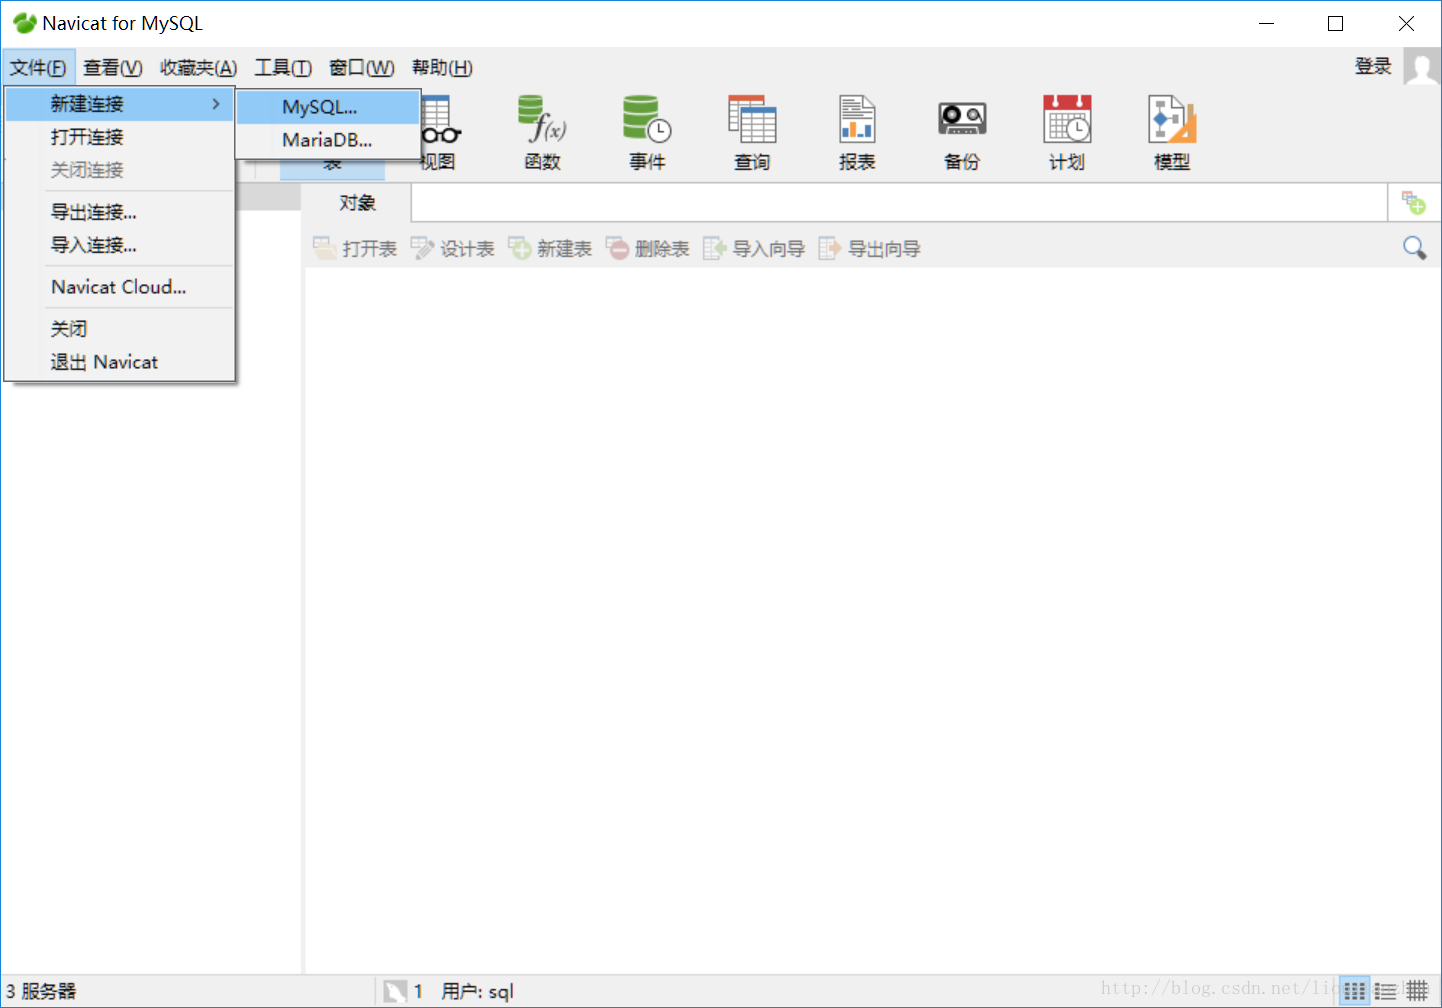This screenshot has height=1008, width=1442.
Task: Switch to list view in status bar
Action: (1385, 991)
